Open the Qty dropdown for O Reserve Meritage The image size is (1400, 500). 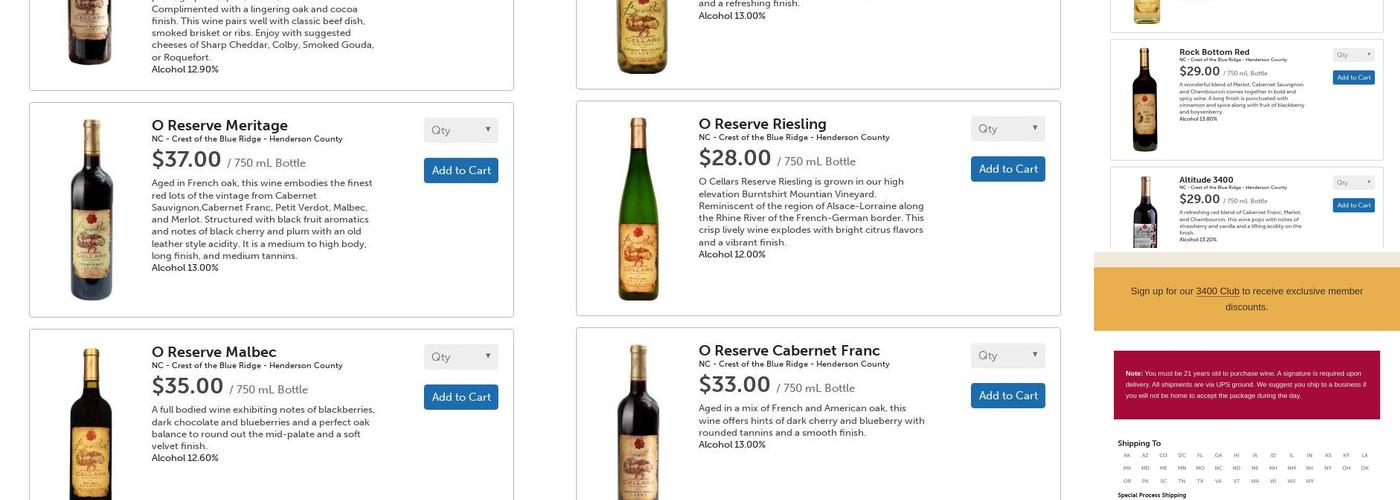pyautogui.click(x=460, y=130)
